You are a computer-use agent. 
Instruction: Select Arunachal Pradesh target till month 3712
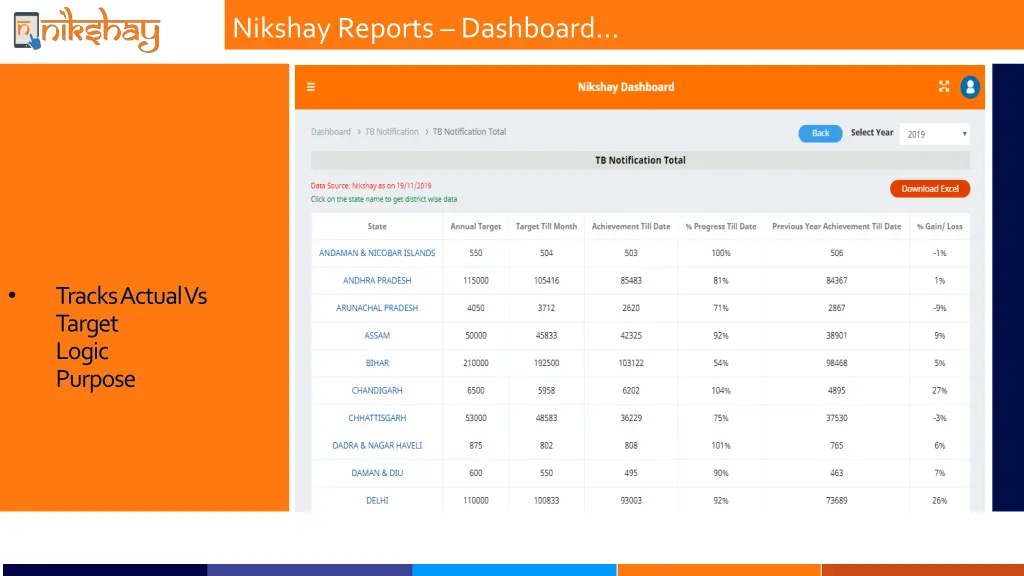[546, 308]
